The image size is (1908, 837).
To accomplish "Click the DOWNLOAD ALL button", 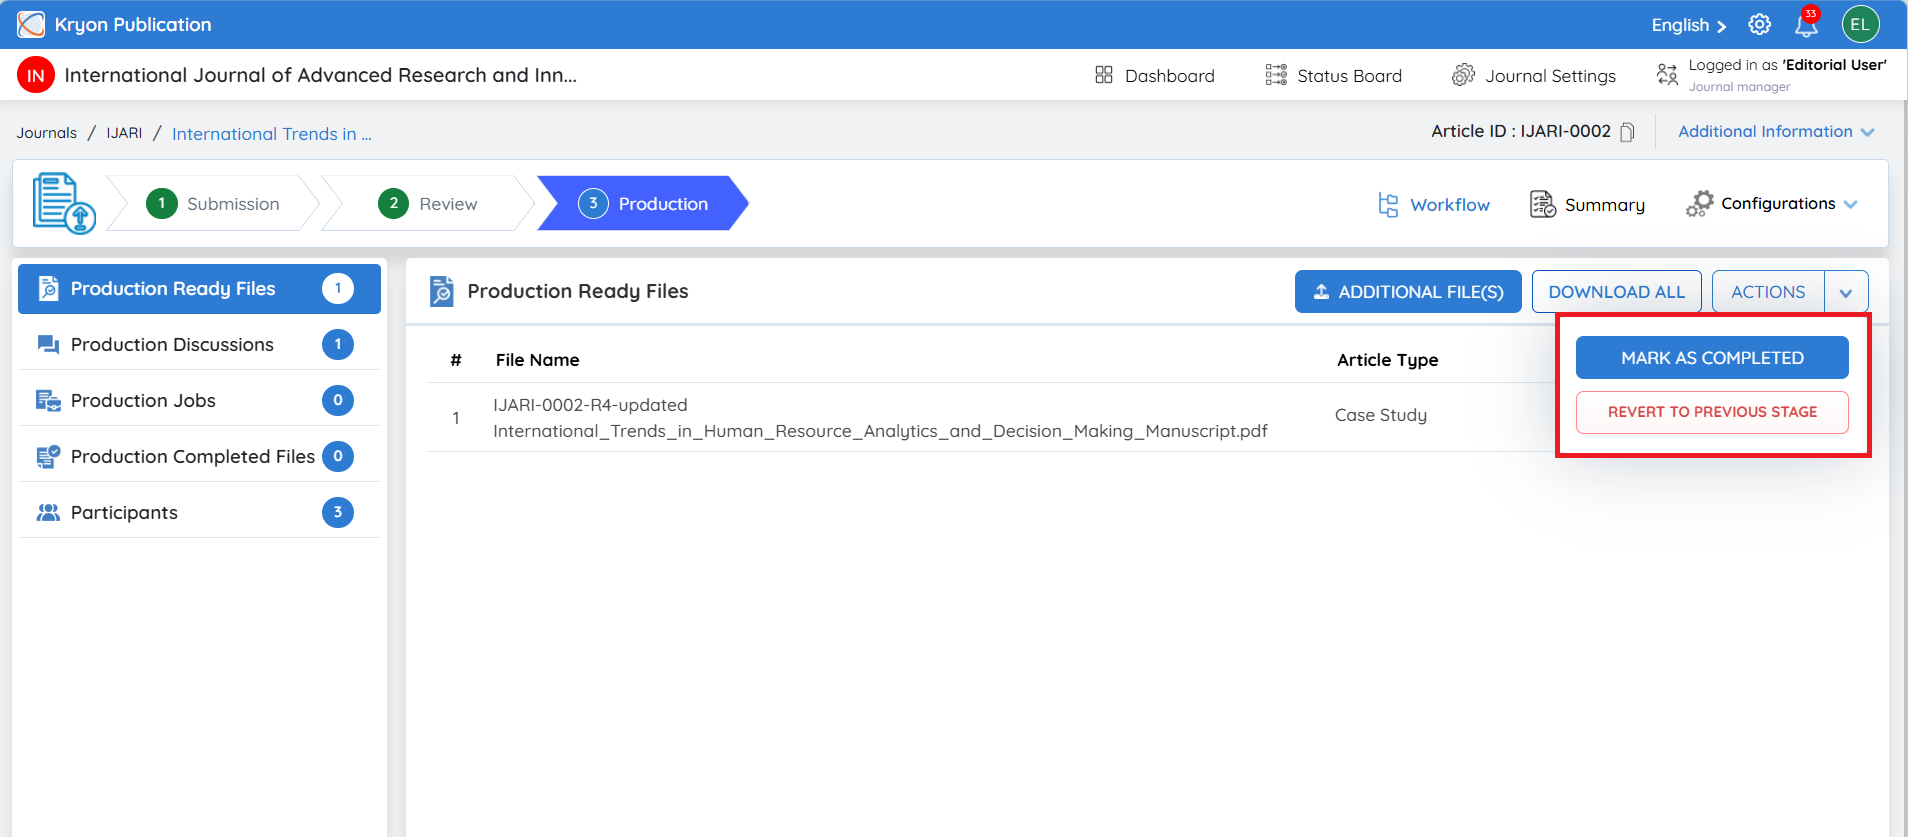I will click(x=1616, y=292).
